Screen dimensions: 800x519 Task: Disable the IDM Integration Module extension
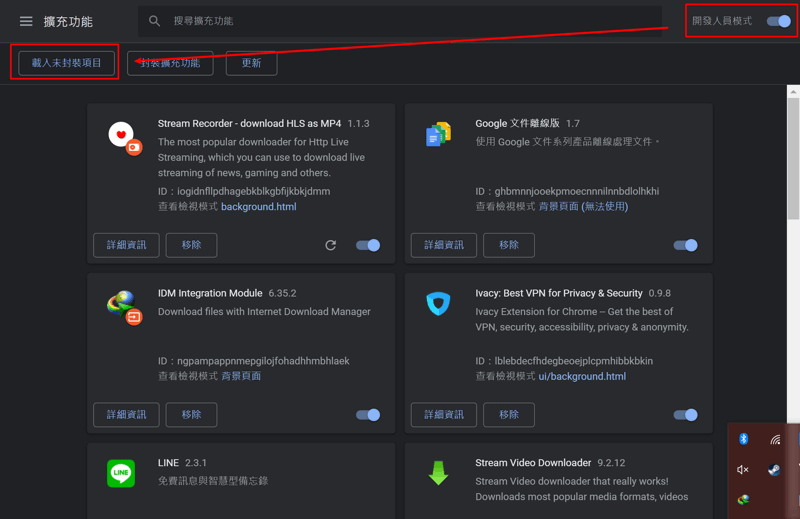[x=368, y=415]
